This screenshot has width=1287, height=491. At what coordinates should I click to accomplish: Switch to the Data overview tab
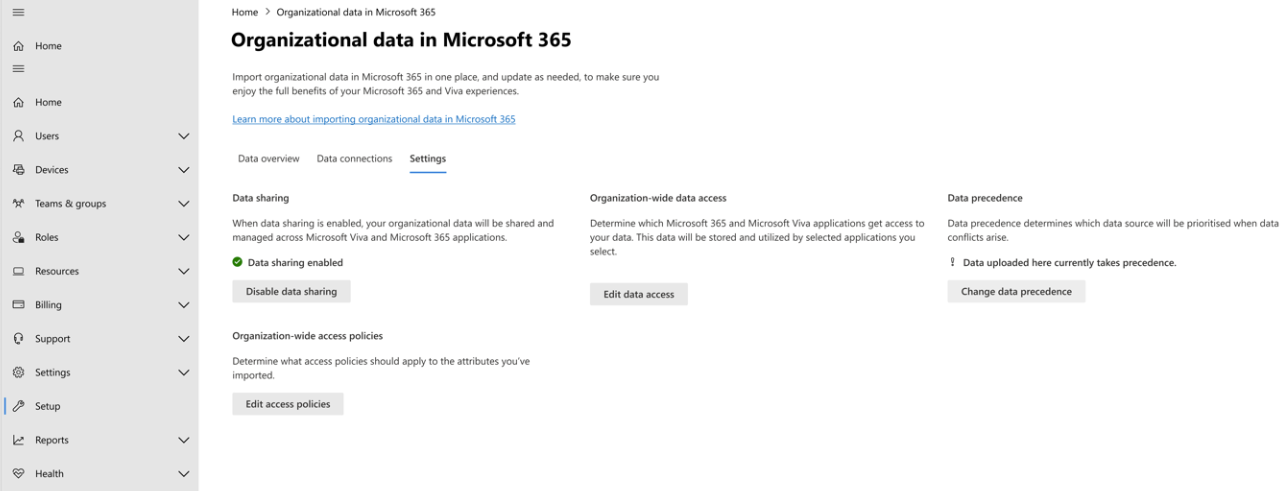click(x=268, y=159)
